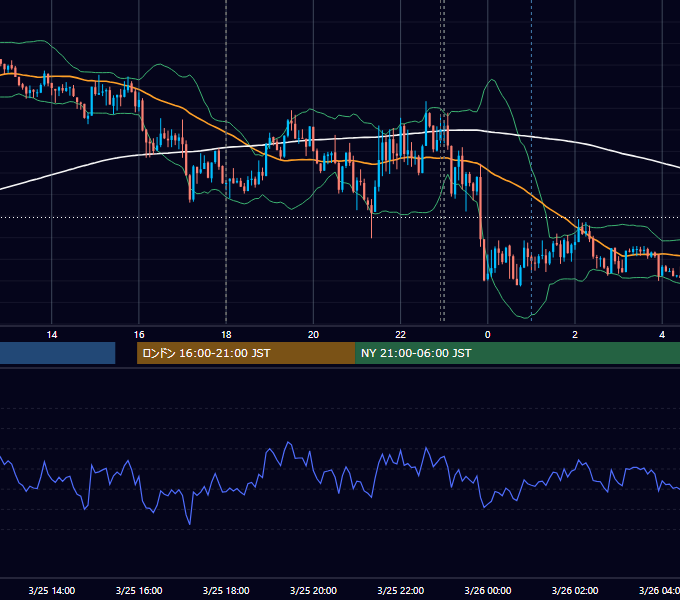Click the 3/26 02:00 date label
The height and width of the screenshot is (600, 680).
pos(575,590)
